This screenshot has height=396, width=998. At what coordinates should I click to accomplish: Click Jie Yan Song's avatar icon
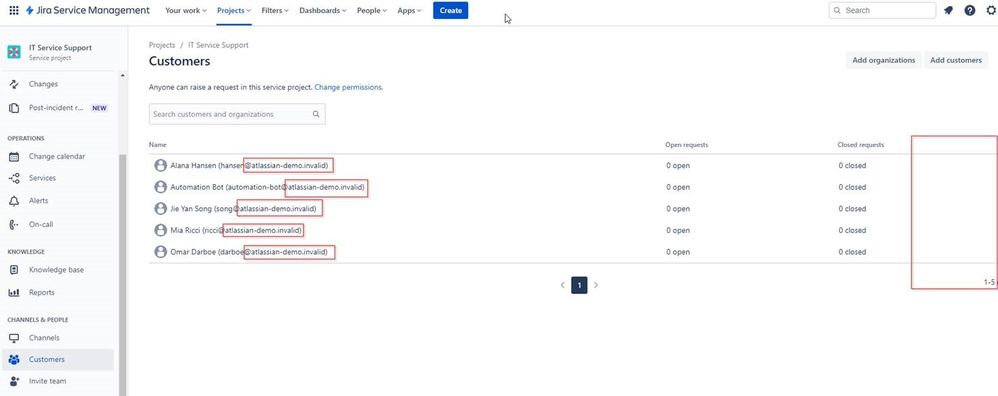(160, 209)
